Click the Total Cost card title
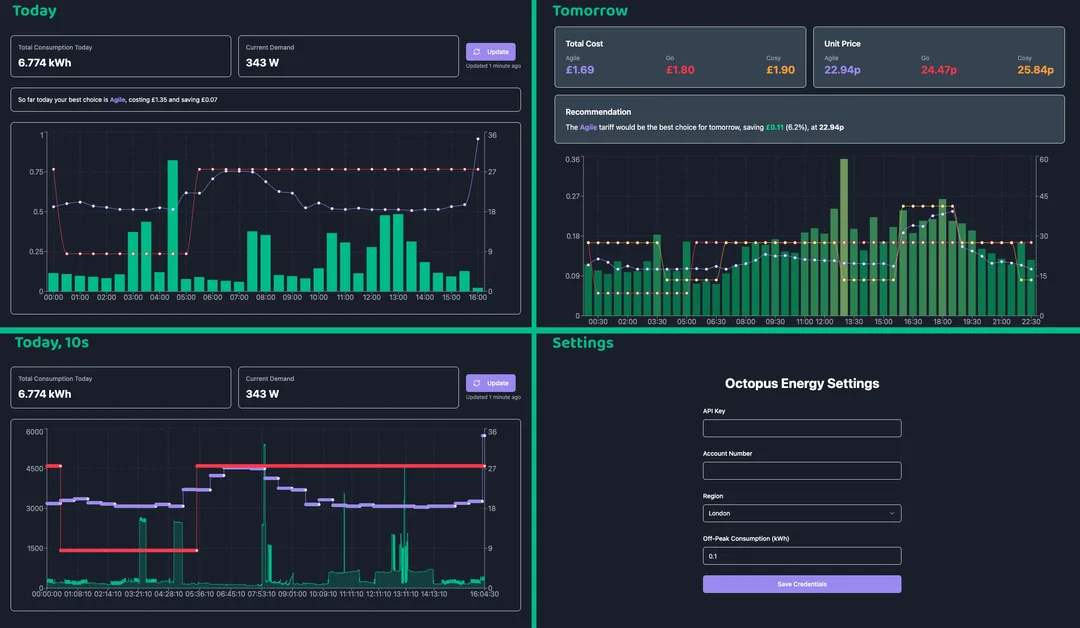The width and height of the screenshot is (1080, 628). pos(584,43)
